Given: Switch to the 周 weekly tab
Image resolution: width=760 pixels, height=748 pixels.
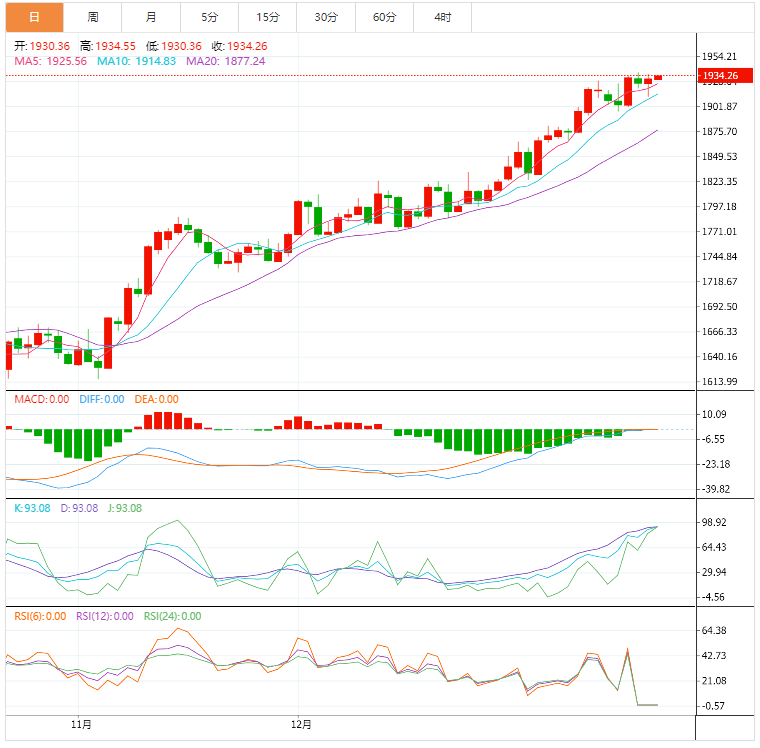Looking at the screenshot, I should pos(93,17).
